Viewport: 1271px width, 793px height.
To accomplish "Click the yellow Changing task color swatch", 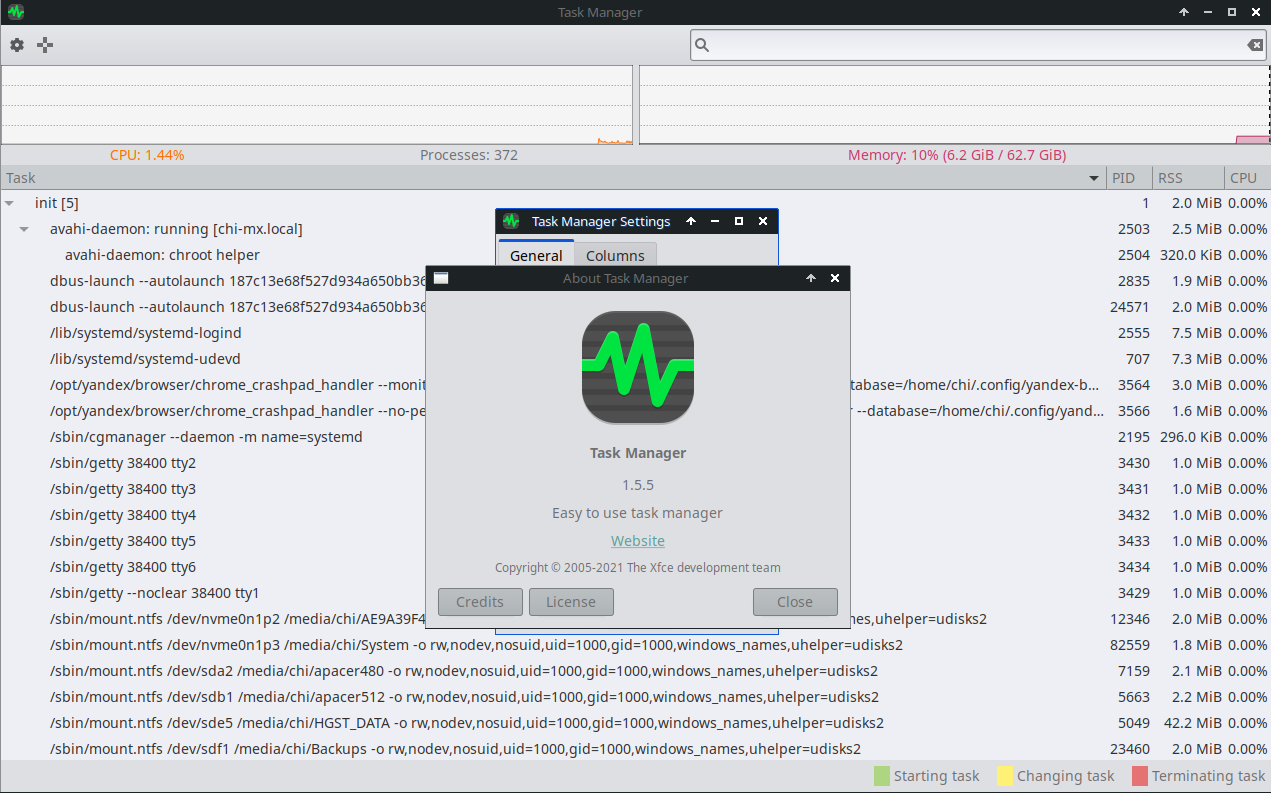I will click(1005, 776).
